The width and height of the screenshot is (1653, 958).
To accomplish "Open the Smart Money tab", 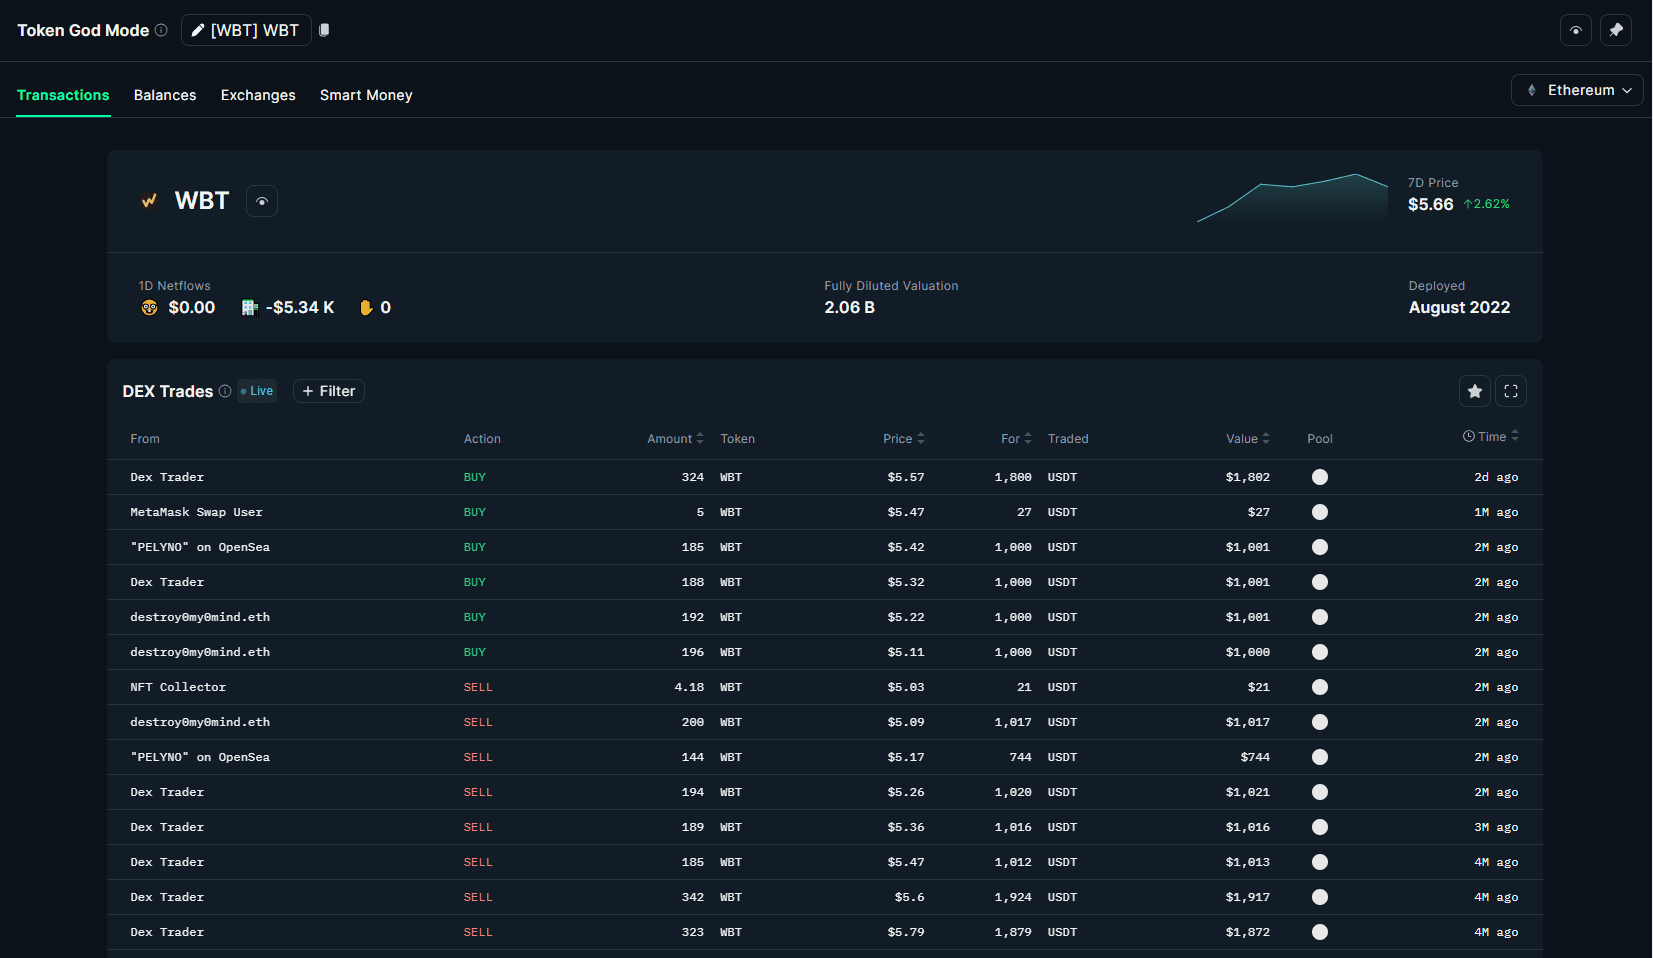I will point(365,95).
